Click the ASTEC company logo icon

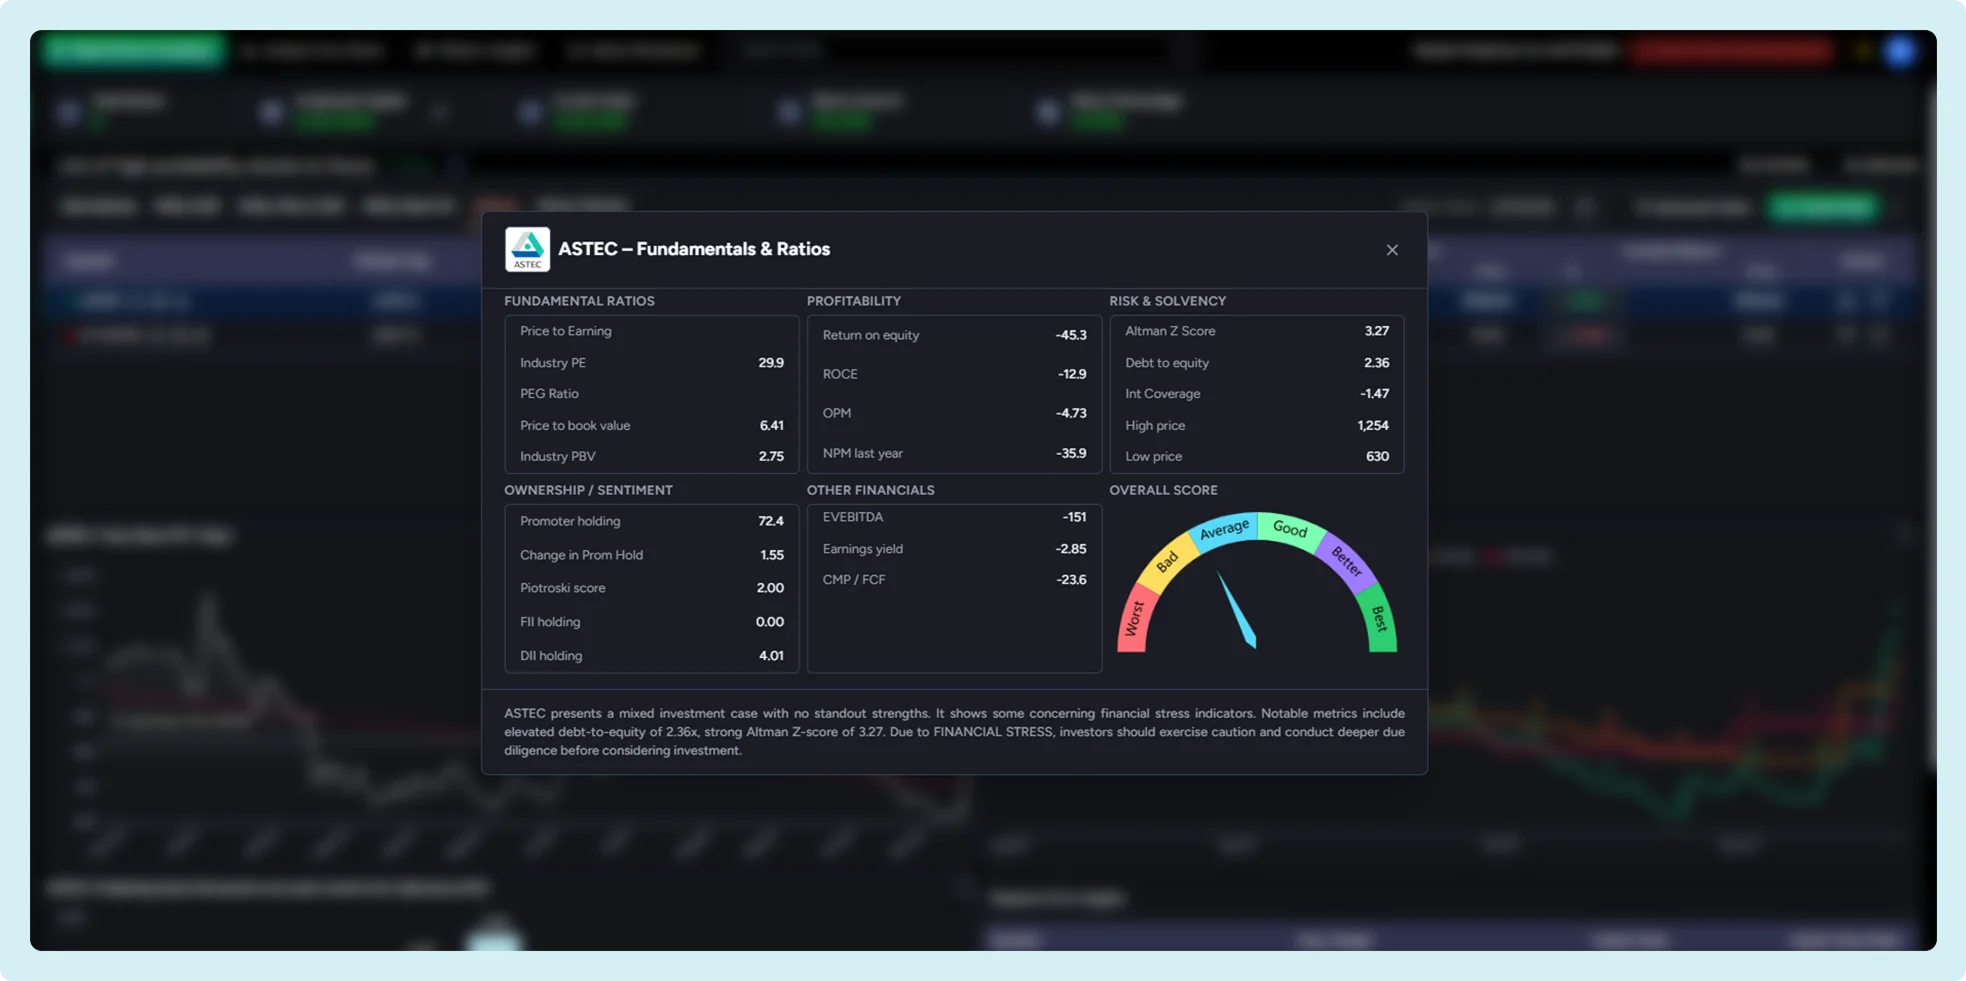coord(527,250)
